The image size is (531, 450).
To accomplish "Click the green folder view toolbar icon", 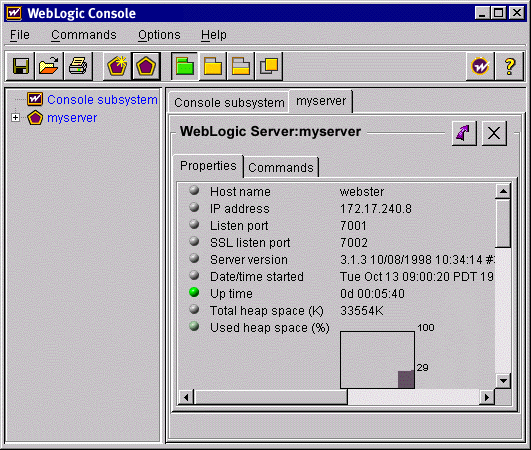I will point(185,66).
